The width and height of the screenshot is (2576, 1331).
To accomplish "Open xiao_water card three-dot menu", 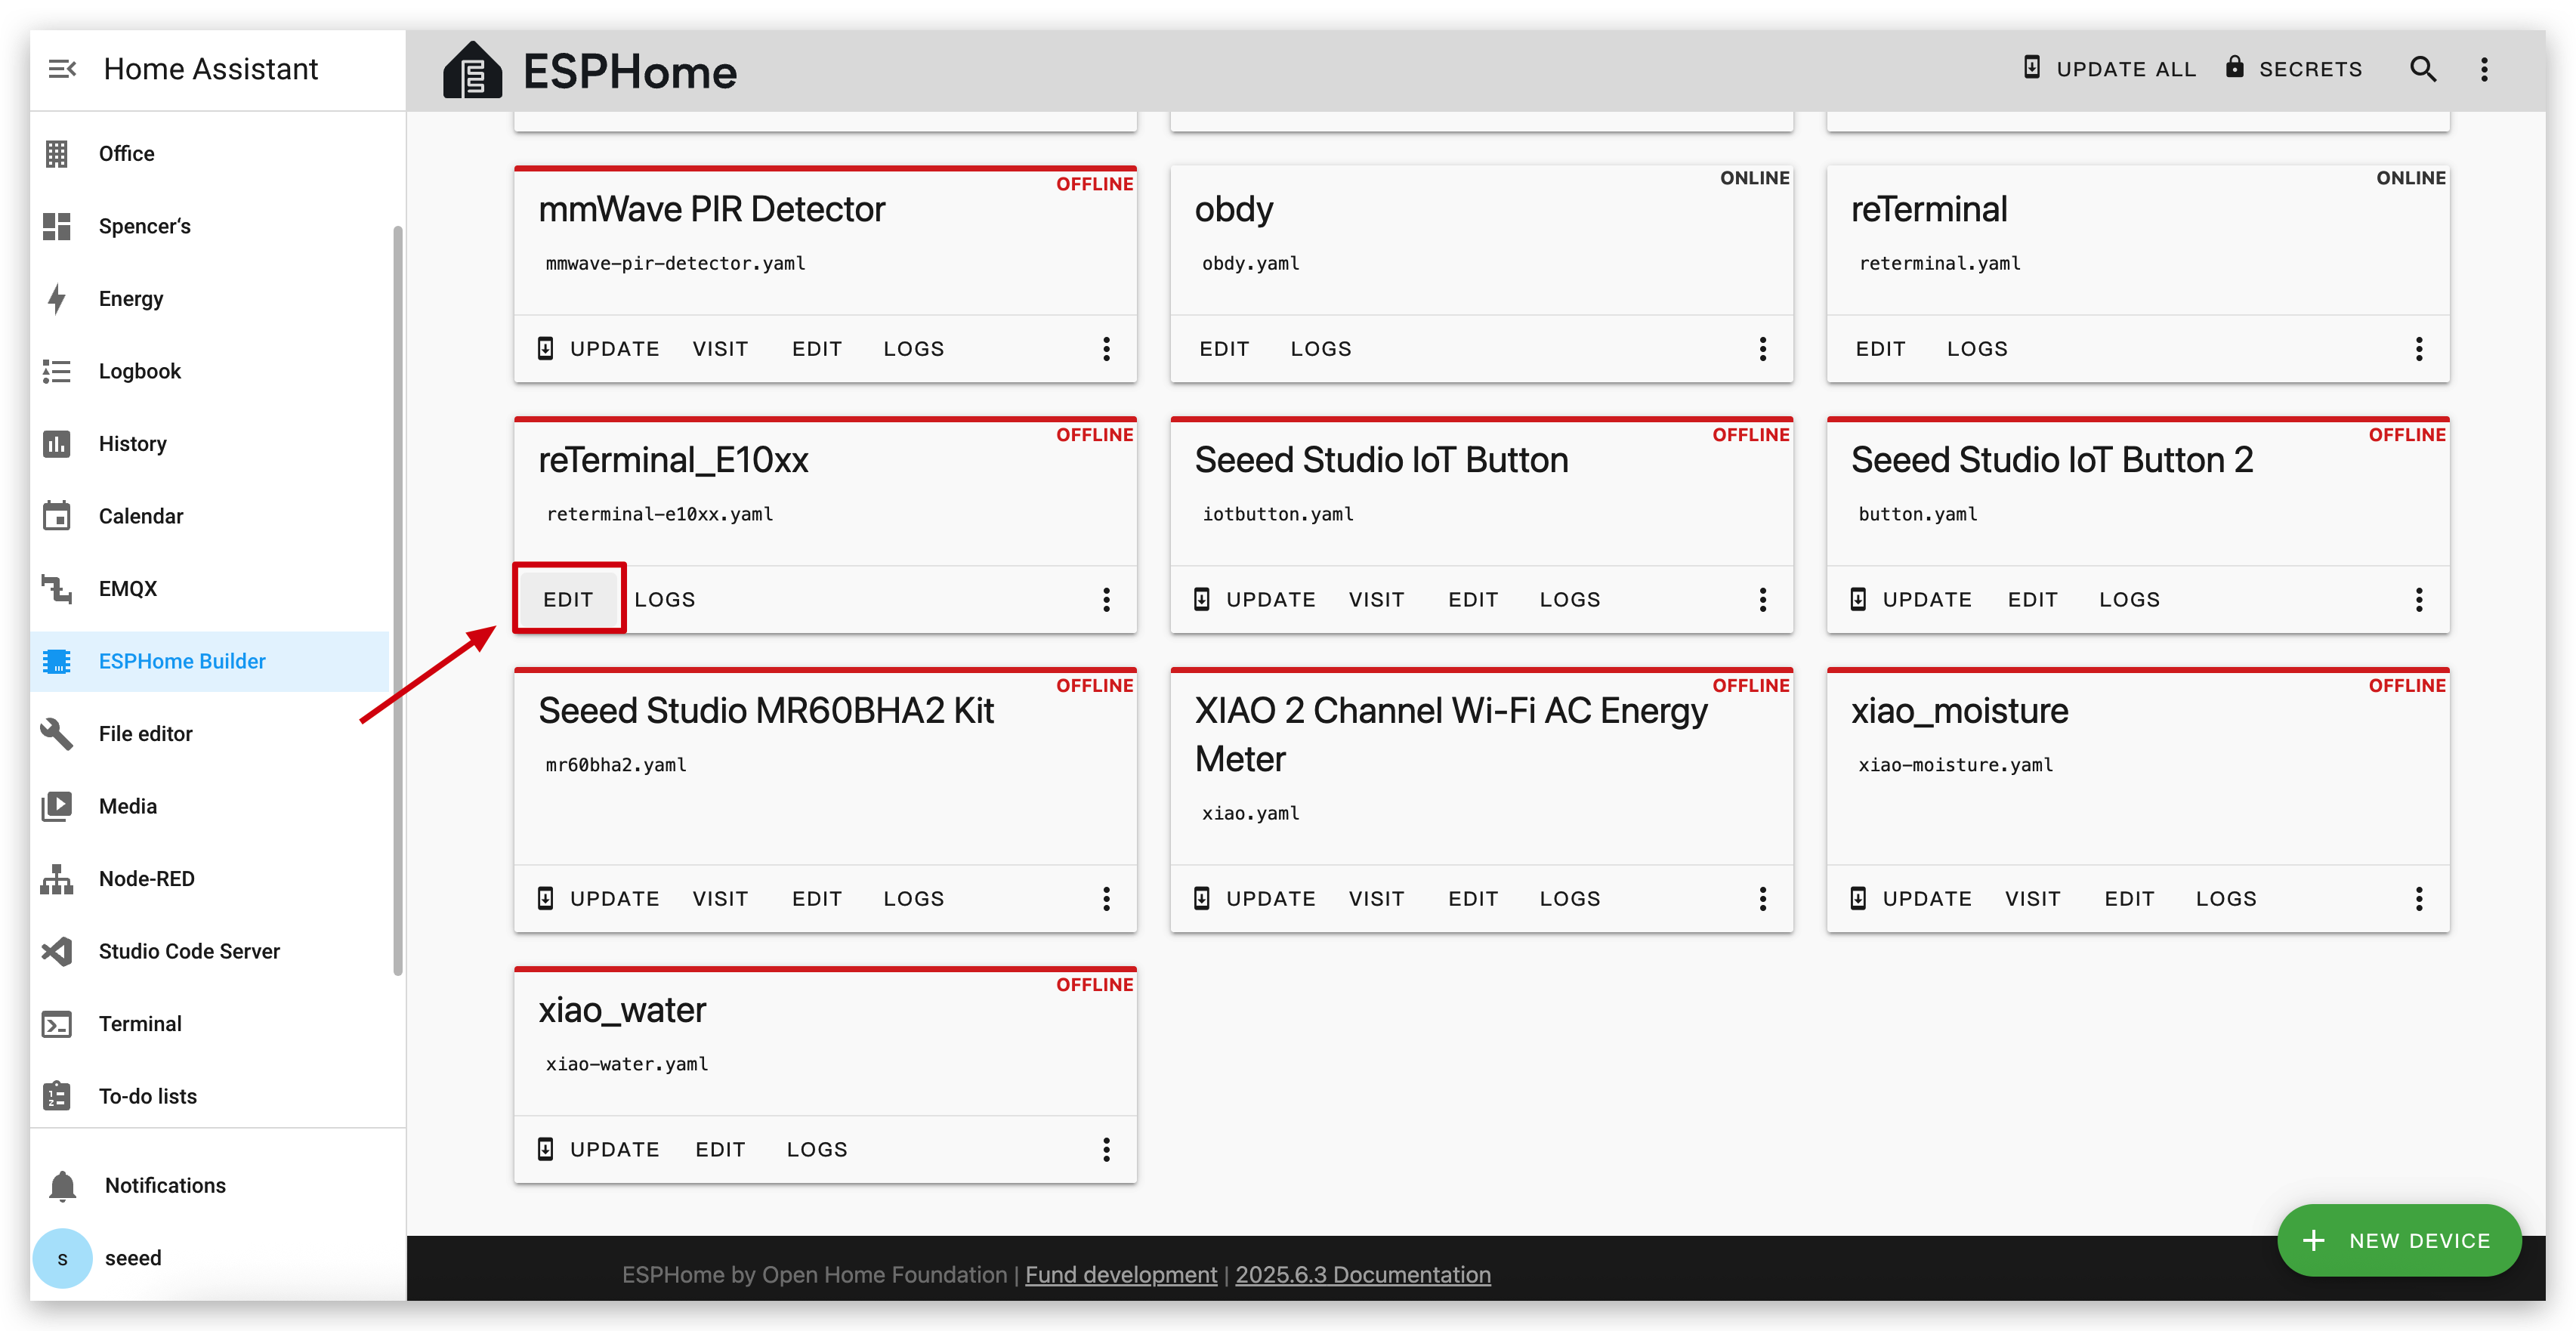I will click(1106, 1149).
